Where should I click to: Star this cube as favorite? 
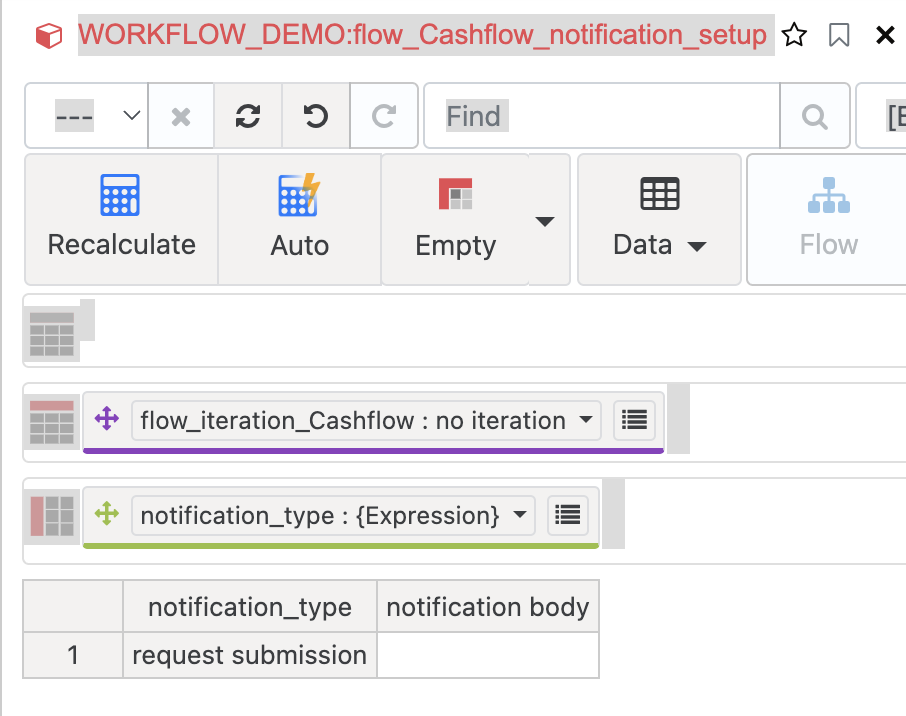[794, 36]
